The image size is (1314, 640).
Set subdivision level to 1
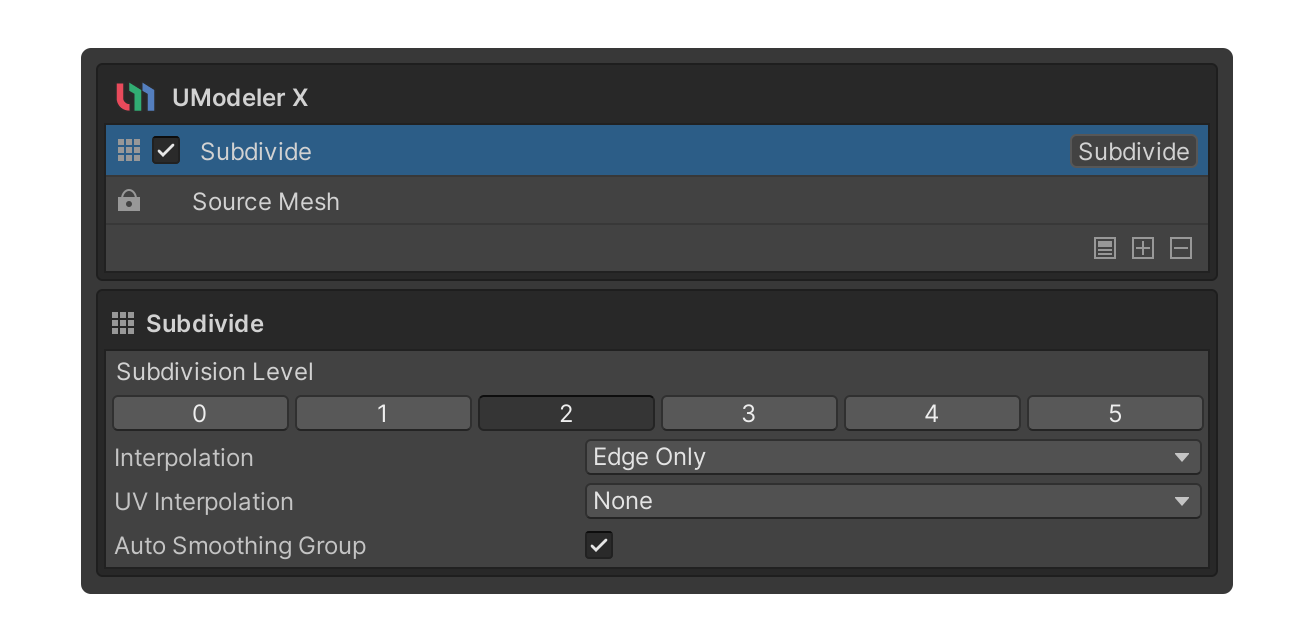pos(383,414)
